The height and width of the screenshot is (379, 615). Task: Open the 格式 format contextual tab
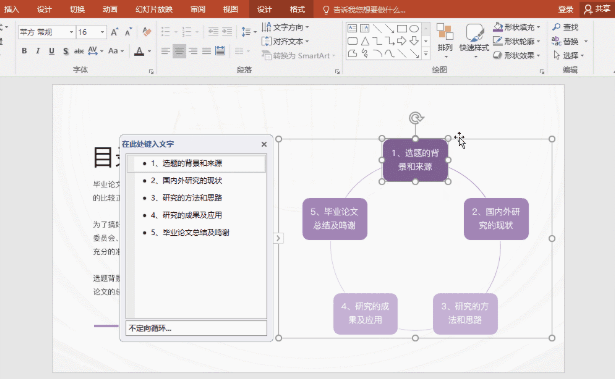(x=297, y=9)
